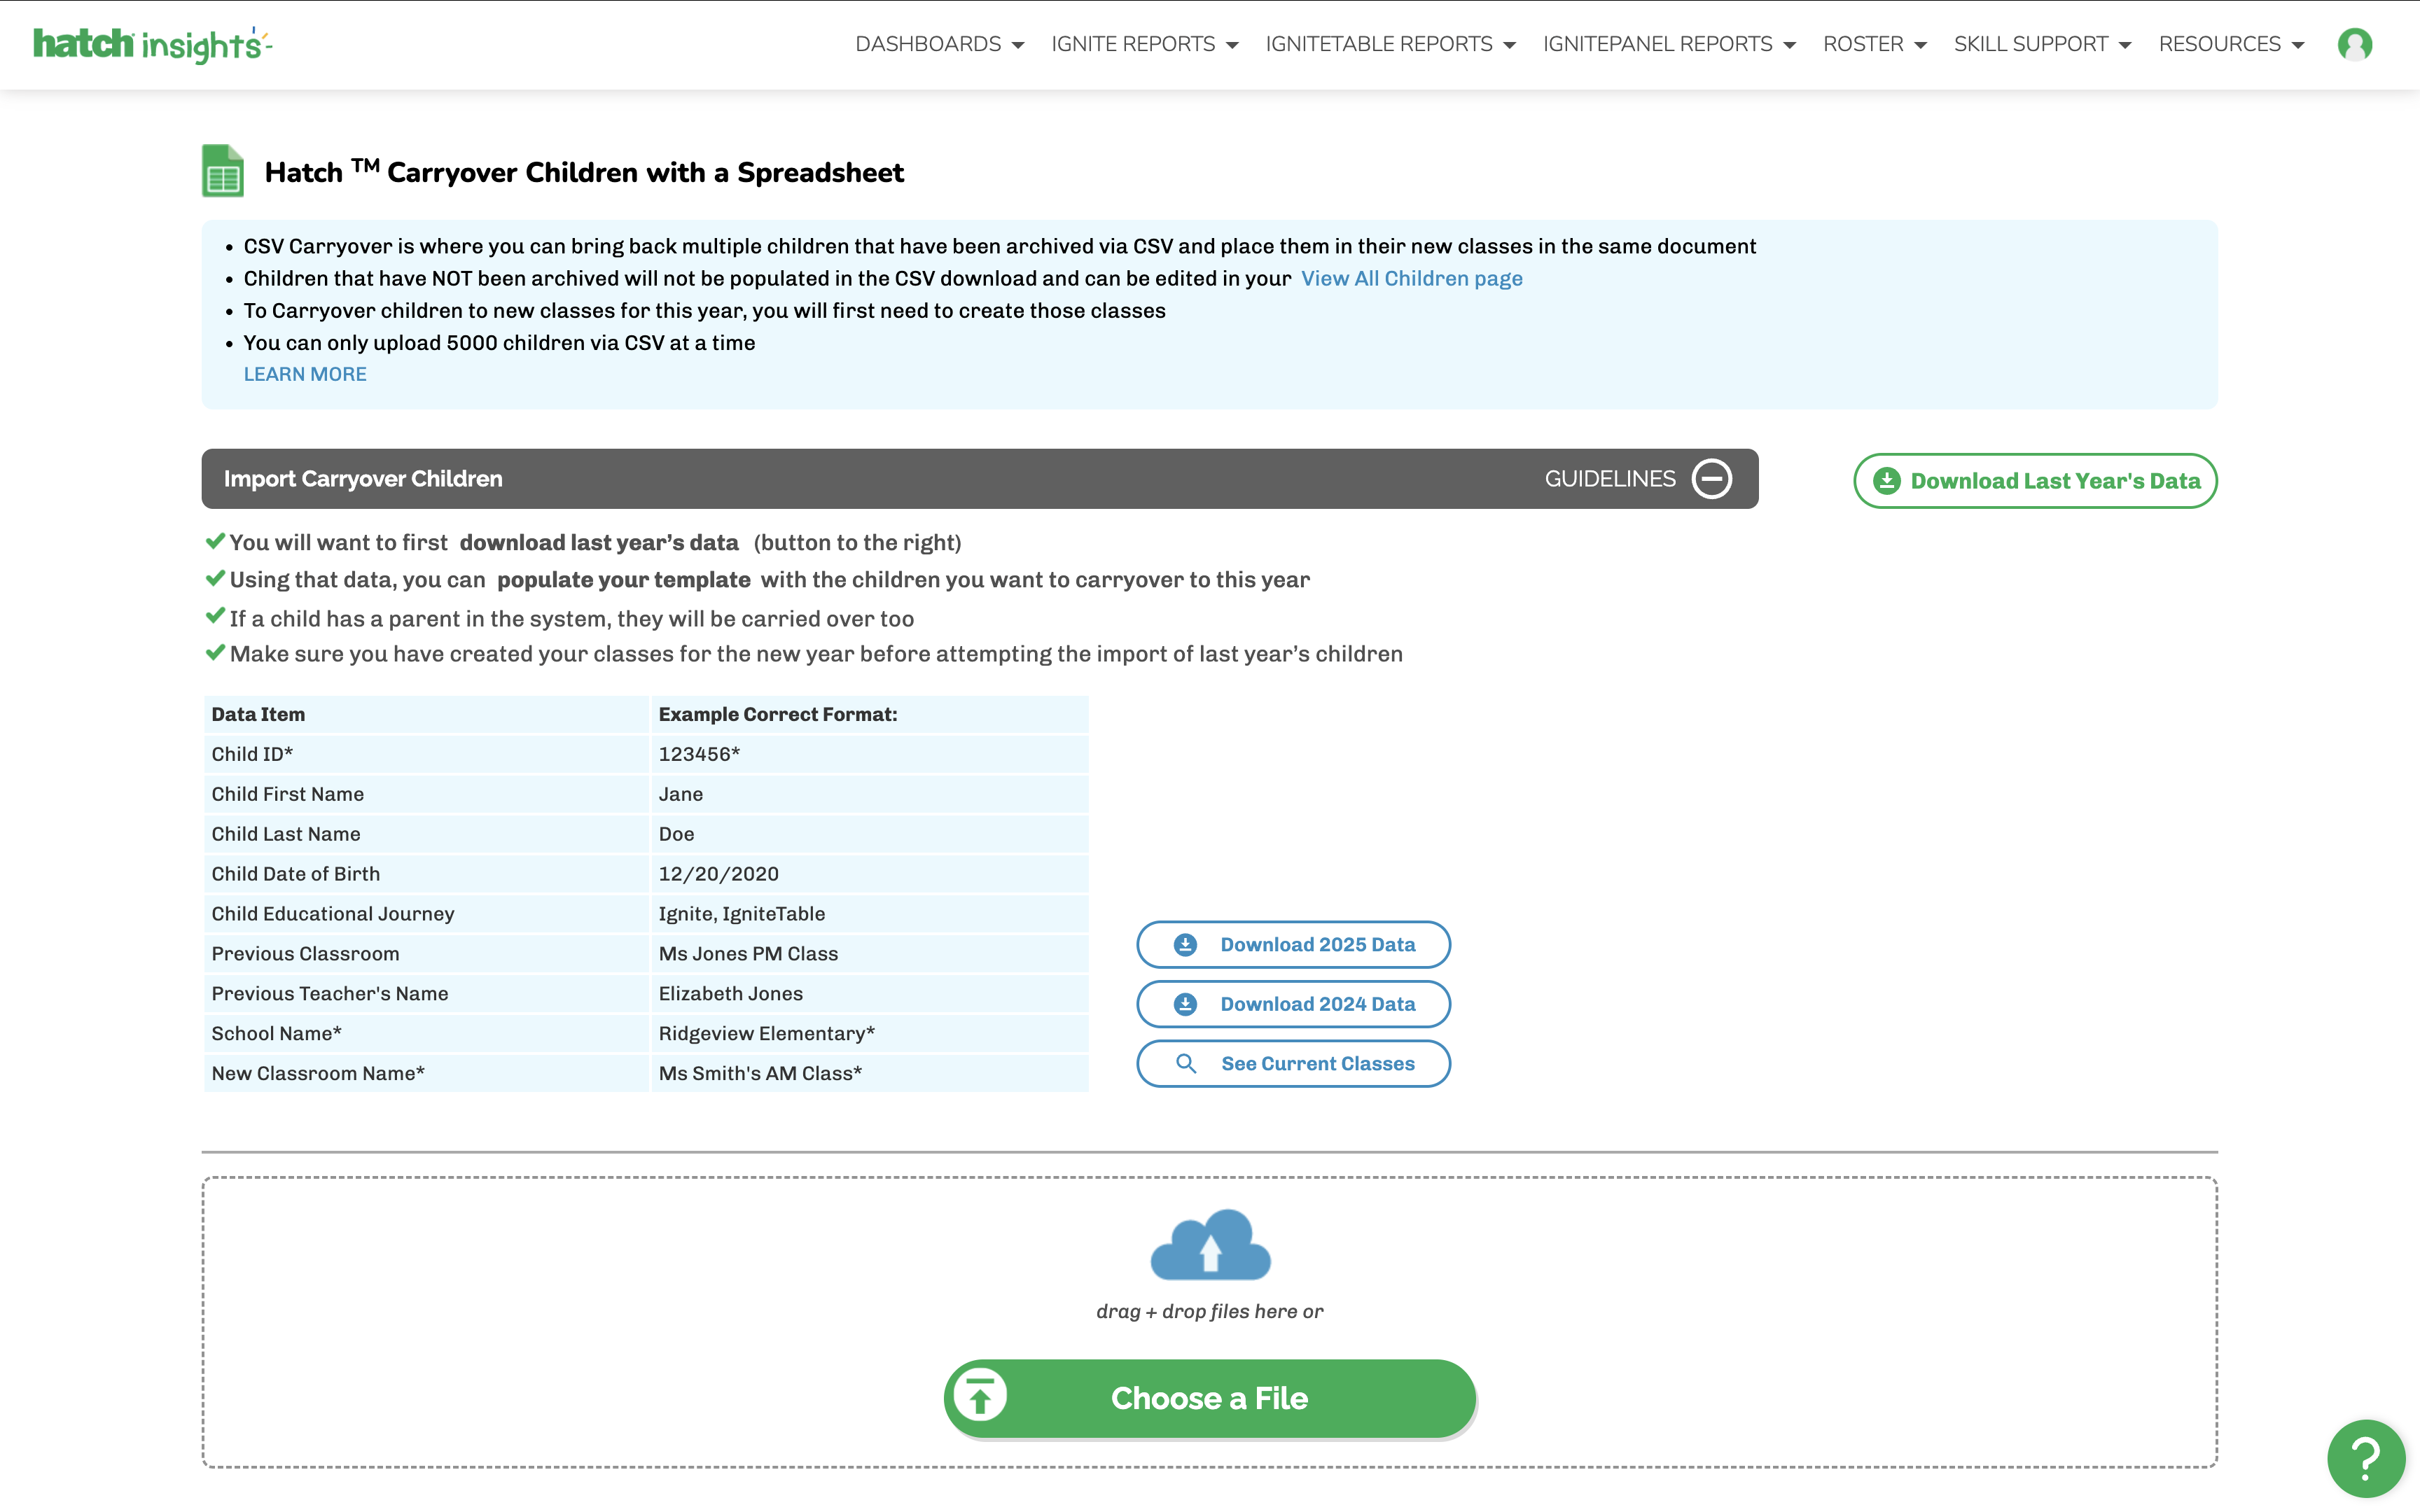Click the School Name* row label
Image resolution: width=2420 pixels, height=1512 pixels.
(427, 1034)
